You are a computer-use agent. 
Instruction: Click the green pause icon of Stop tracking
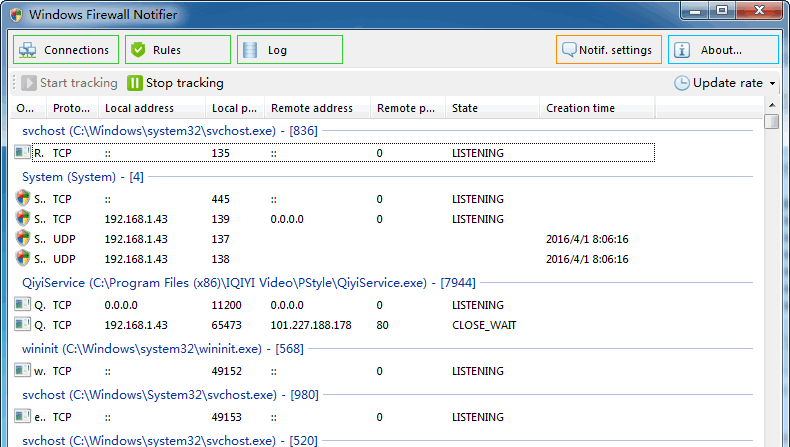coord(135,83)
